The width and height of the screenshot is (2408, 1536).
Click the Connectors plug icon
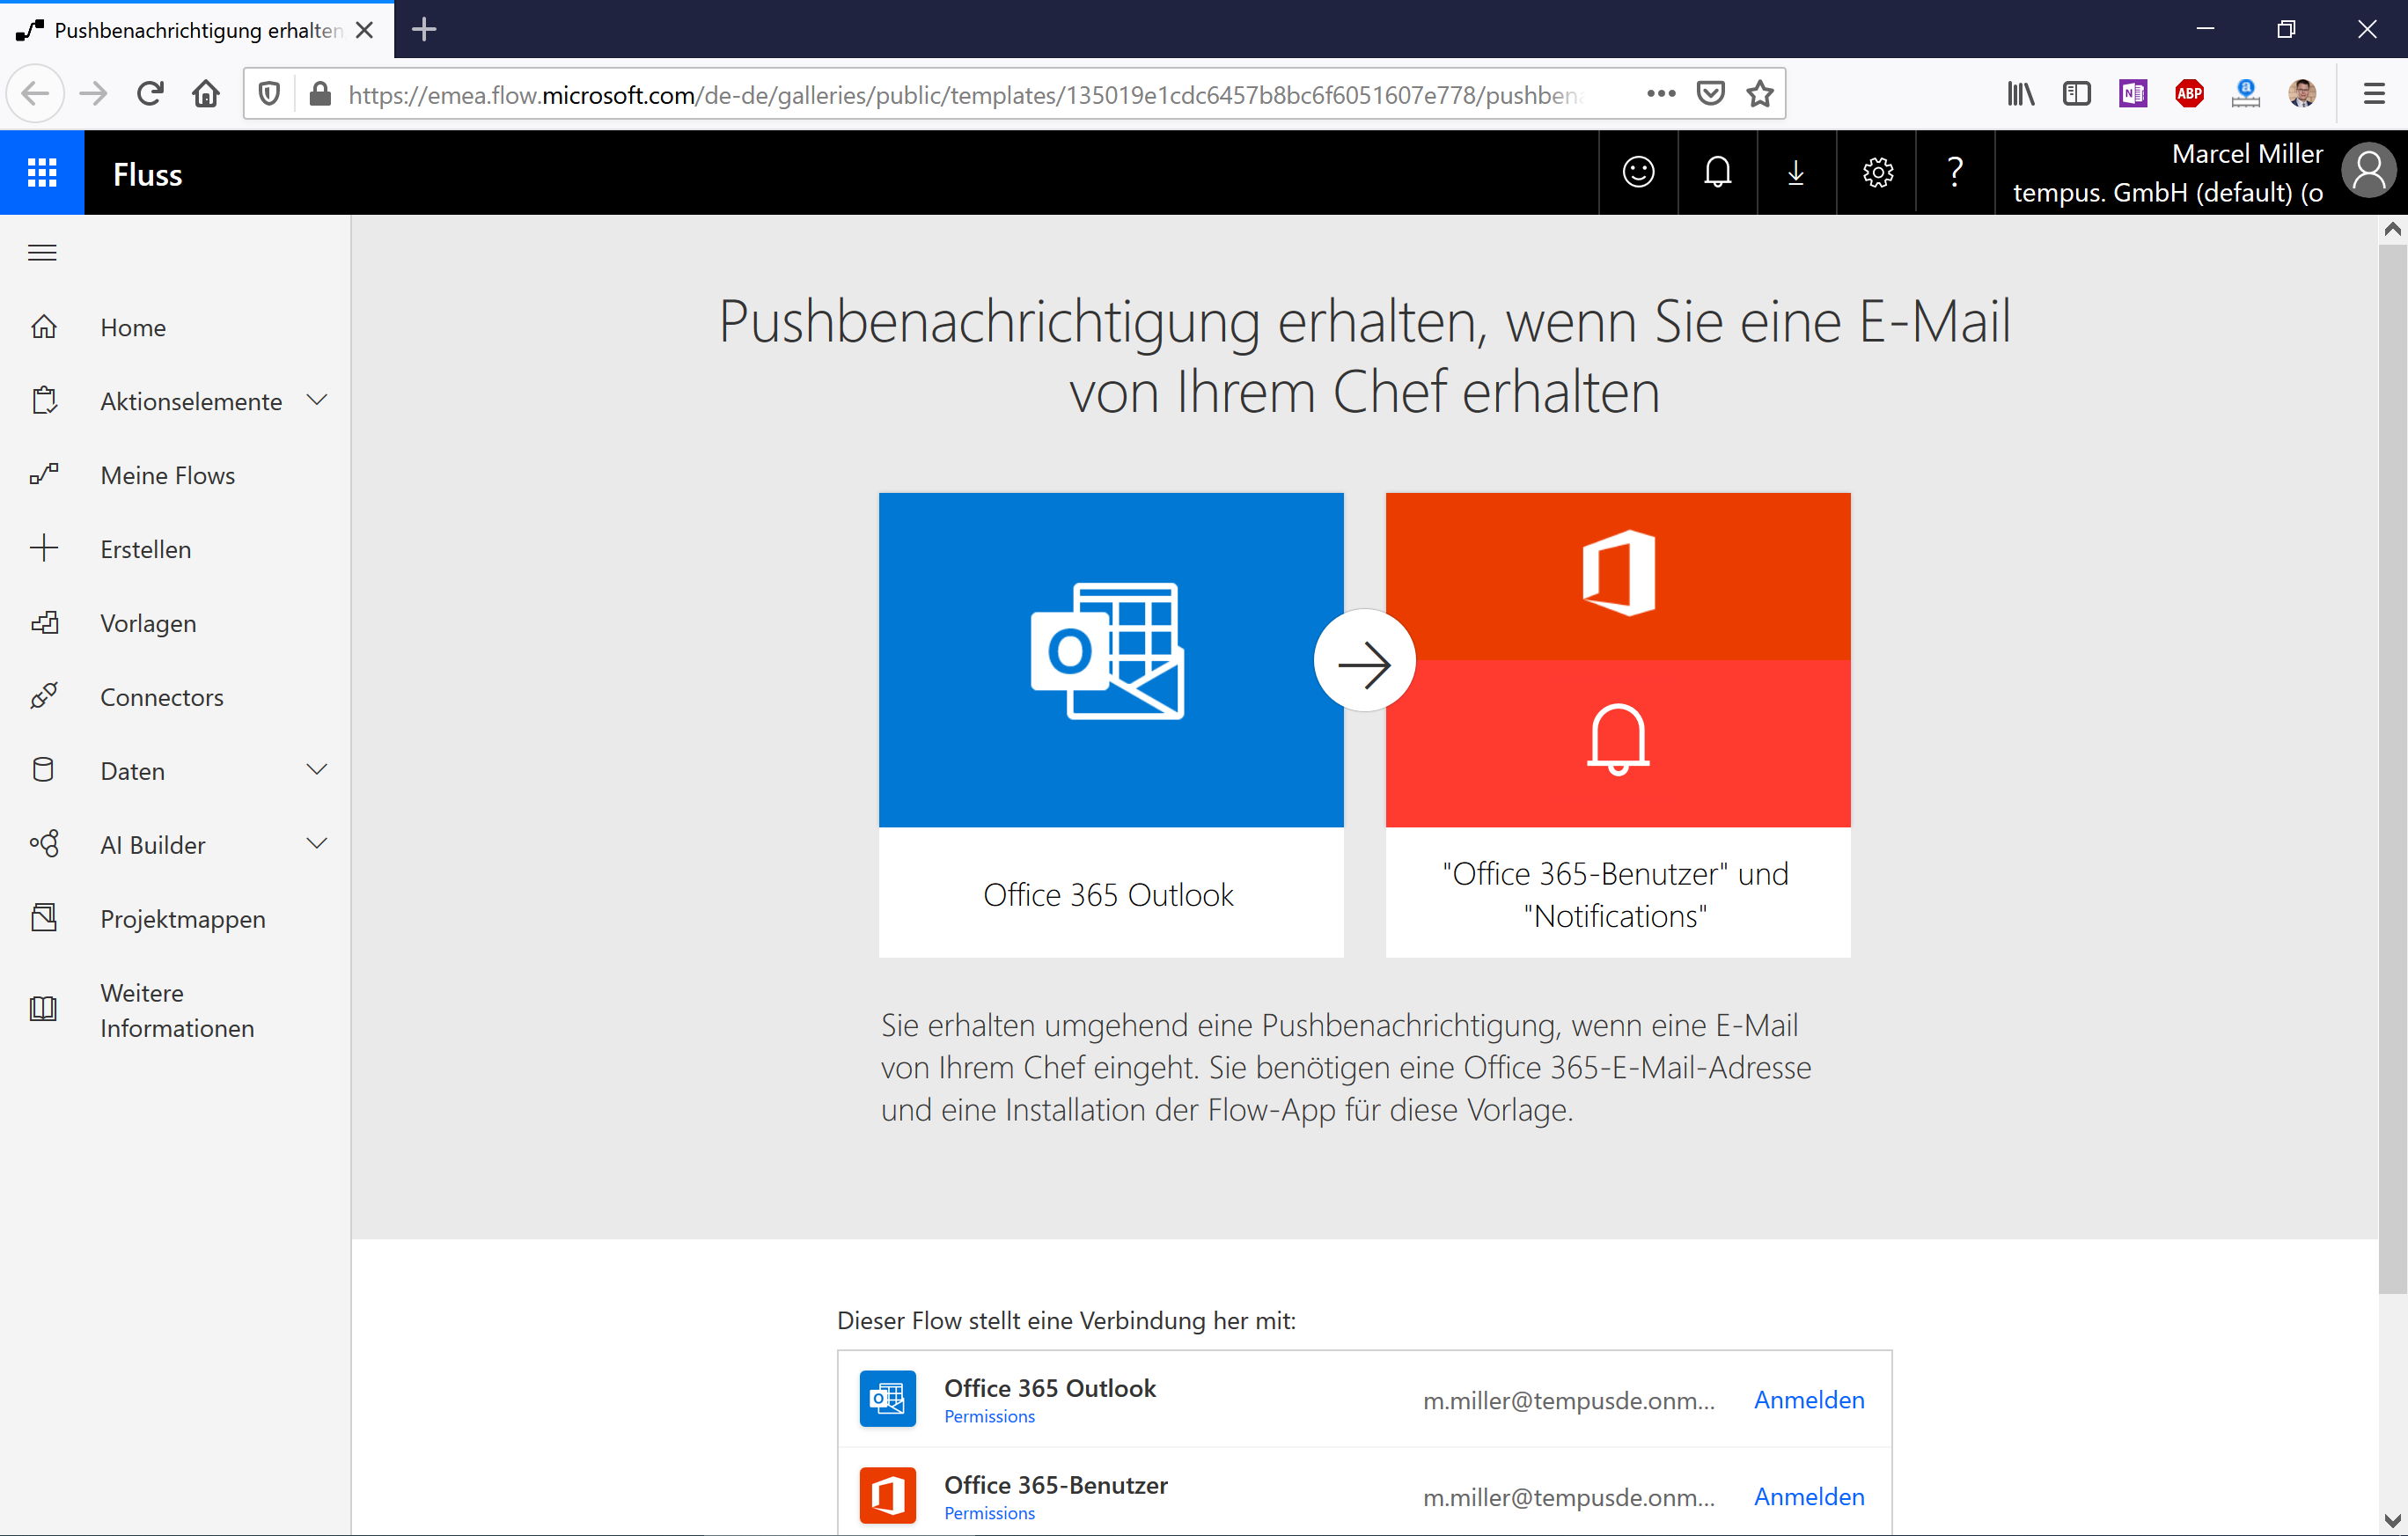[44, 696]
